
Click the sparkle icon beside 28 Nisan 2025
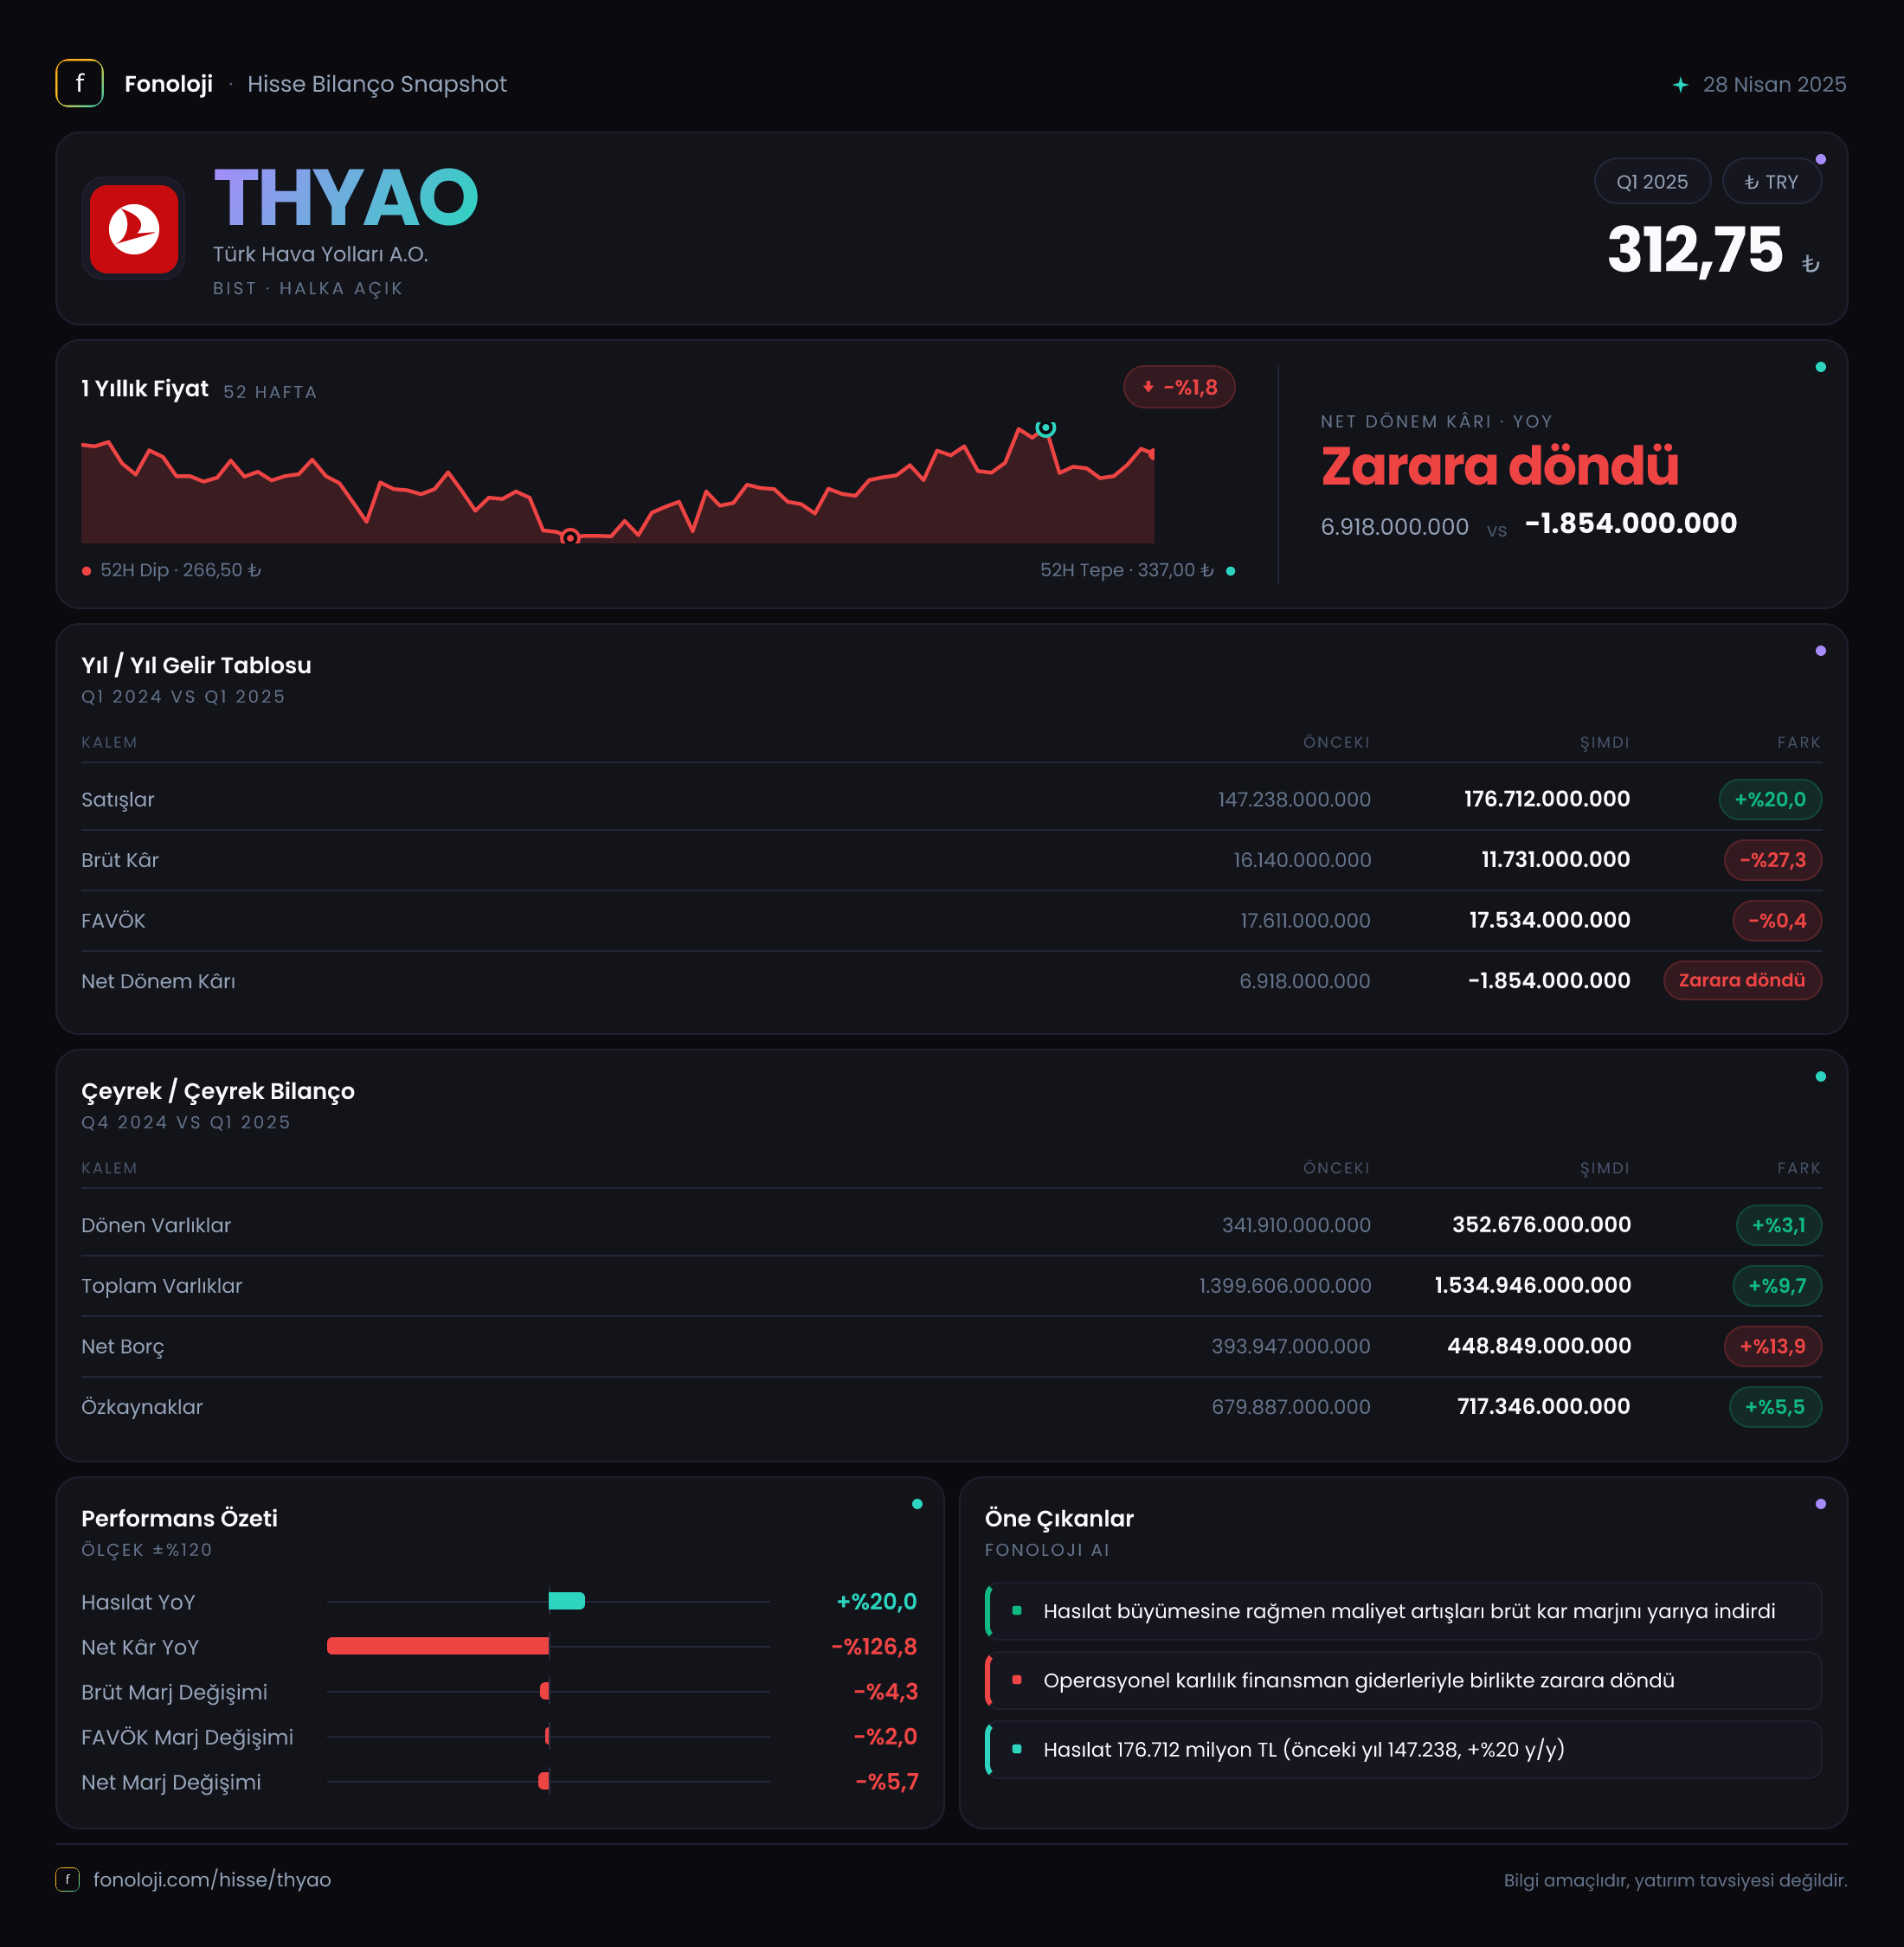pos(1680,85)
